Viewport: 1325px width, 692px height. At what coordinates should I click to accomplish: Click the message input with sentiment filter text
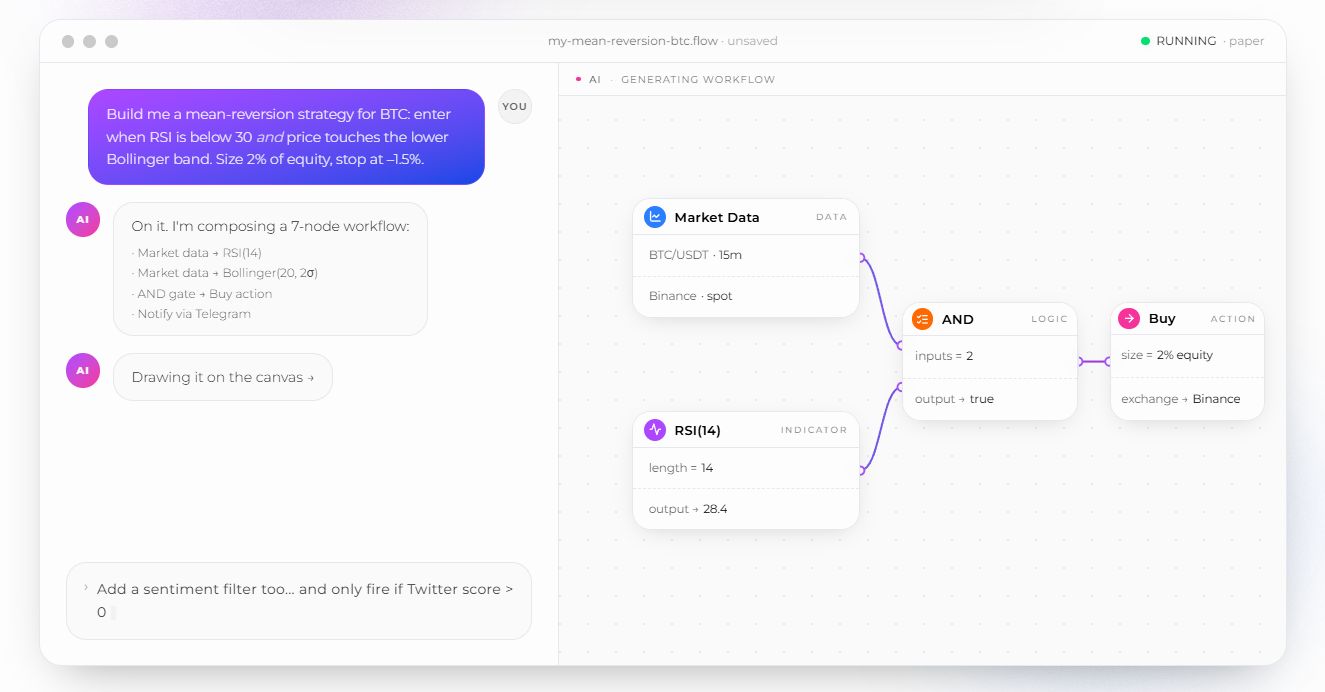tap(299, 600)
